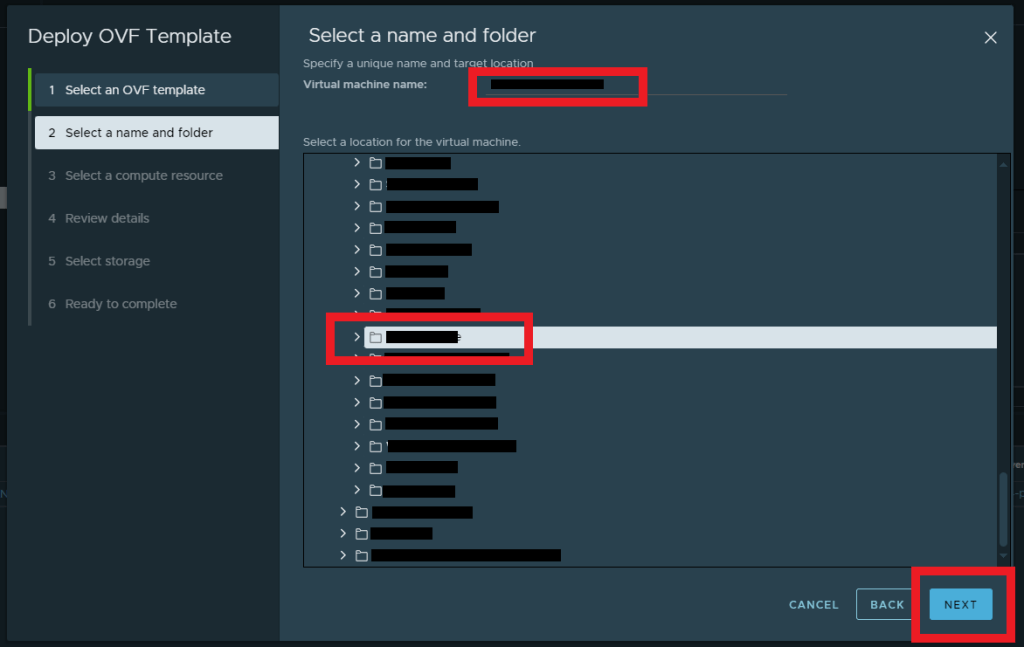Viewport: 1024px width, 647px height.
Task: Go to step 5 Select storage
Action: click(107, 261)
